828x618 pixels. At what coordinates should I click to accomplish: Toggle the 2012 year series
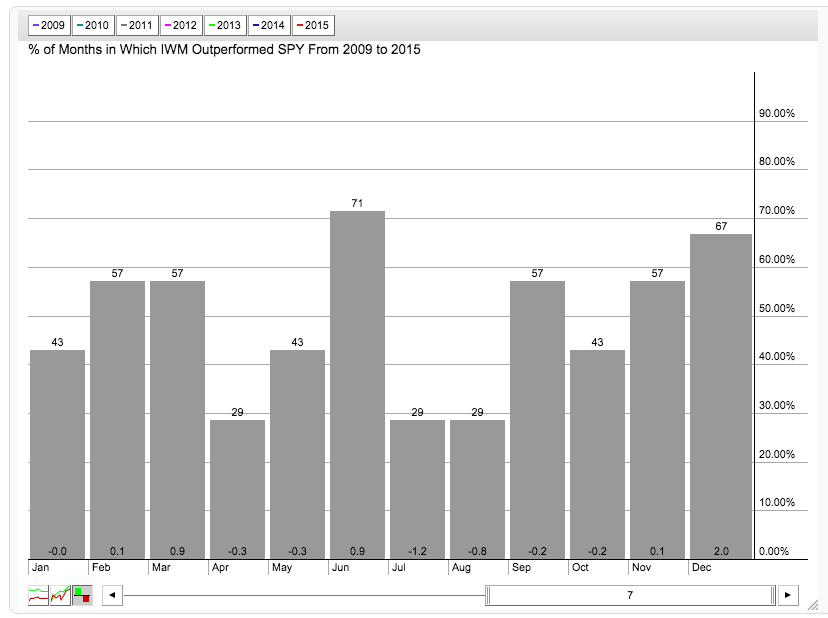click(x=181, y=25)
